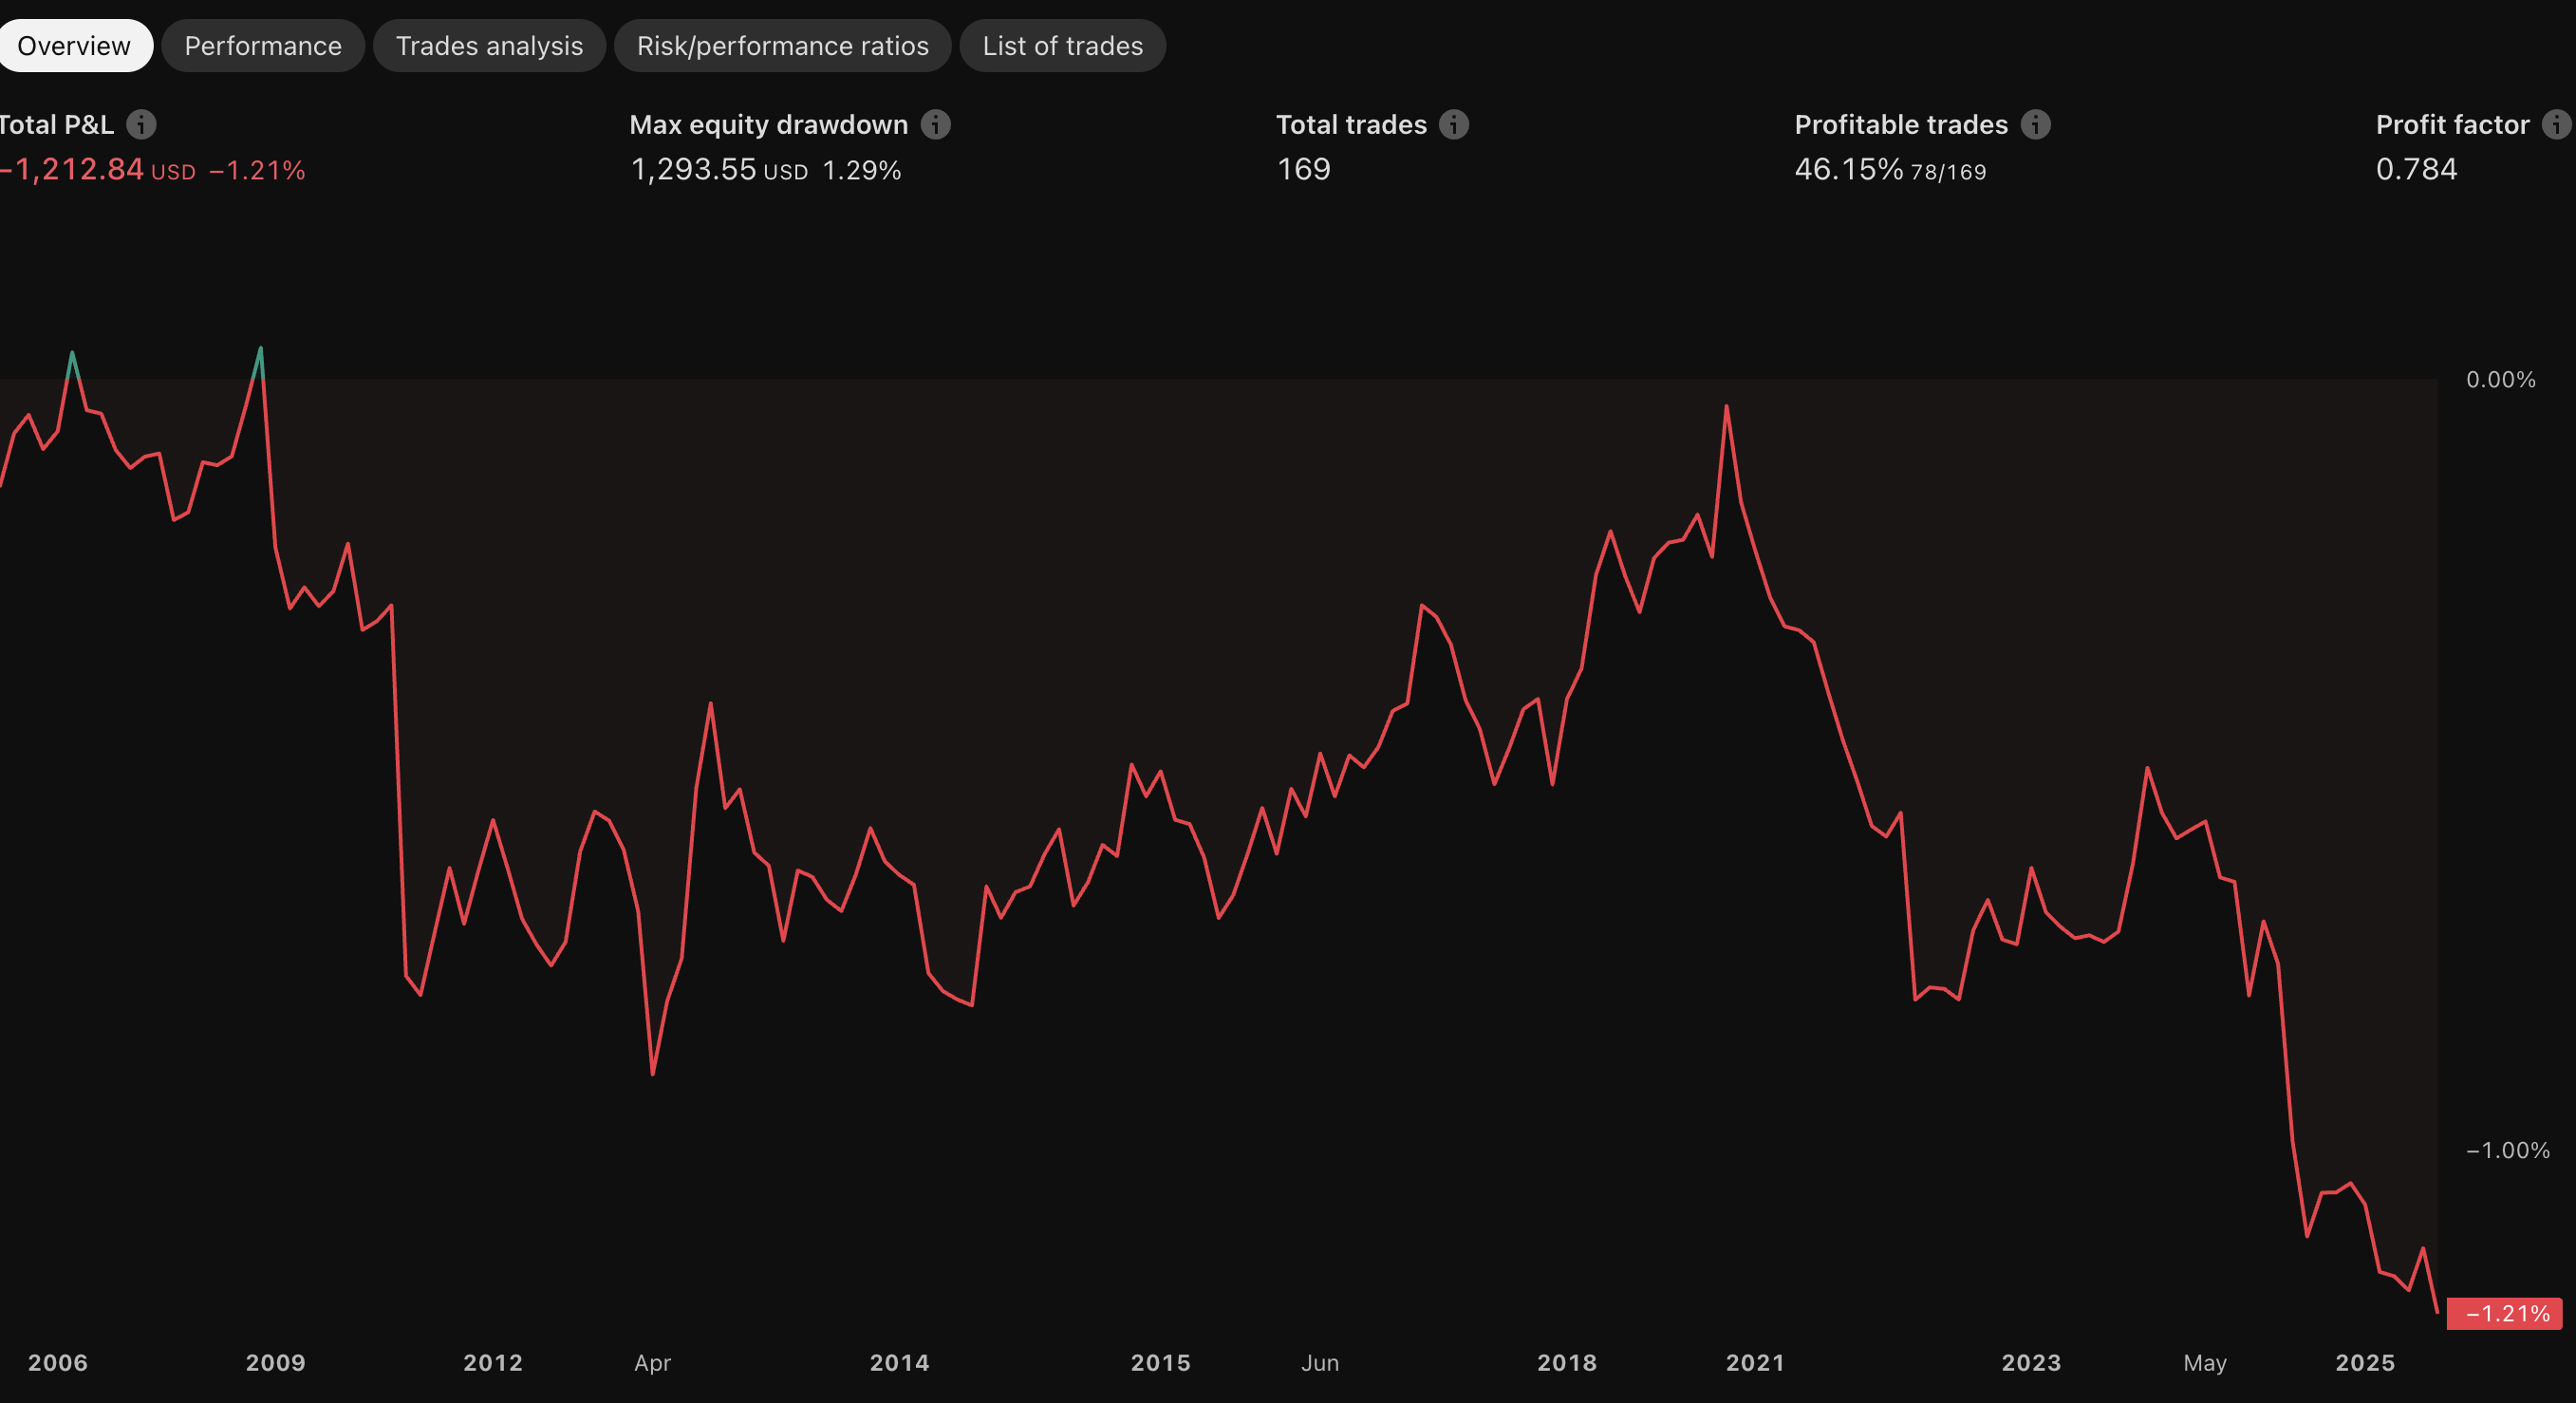This screenshot has height=1403, width=2576.
Task: Click the 46.15% profitable trades value
Action: tap(1848, 169)
